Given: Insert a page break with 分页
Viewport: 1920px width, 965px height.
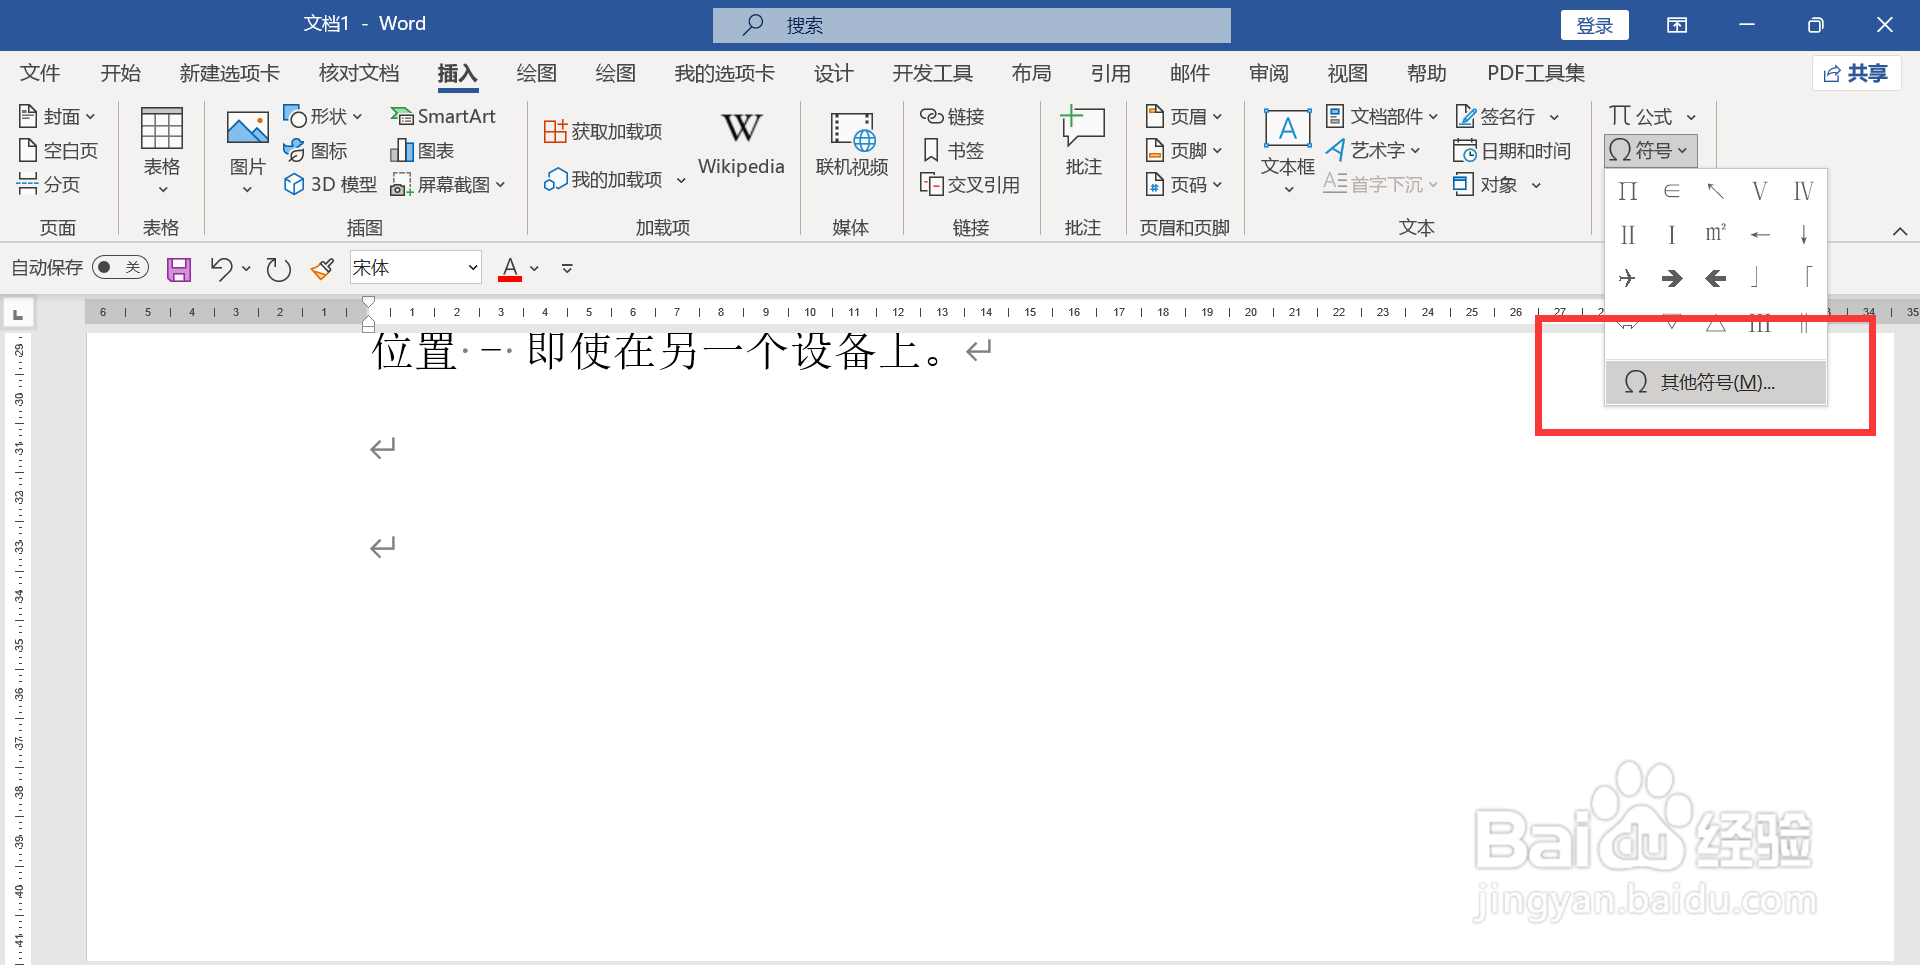Looking at the screenshot, I should (49, 185).
